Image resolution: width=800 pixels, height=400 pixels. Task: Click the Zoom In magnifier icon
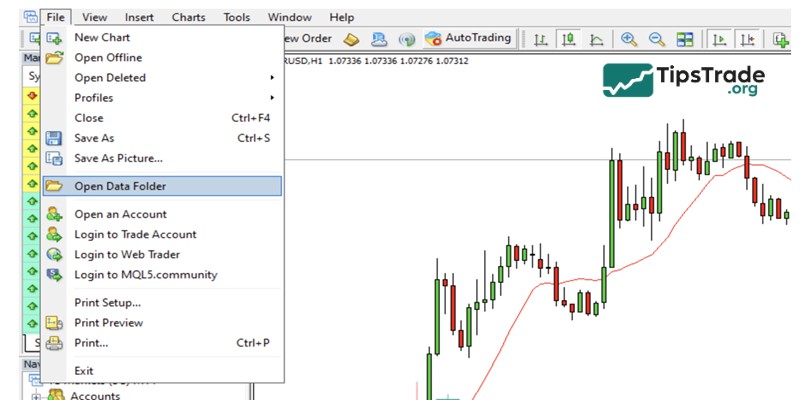point(629,39)
